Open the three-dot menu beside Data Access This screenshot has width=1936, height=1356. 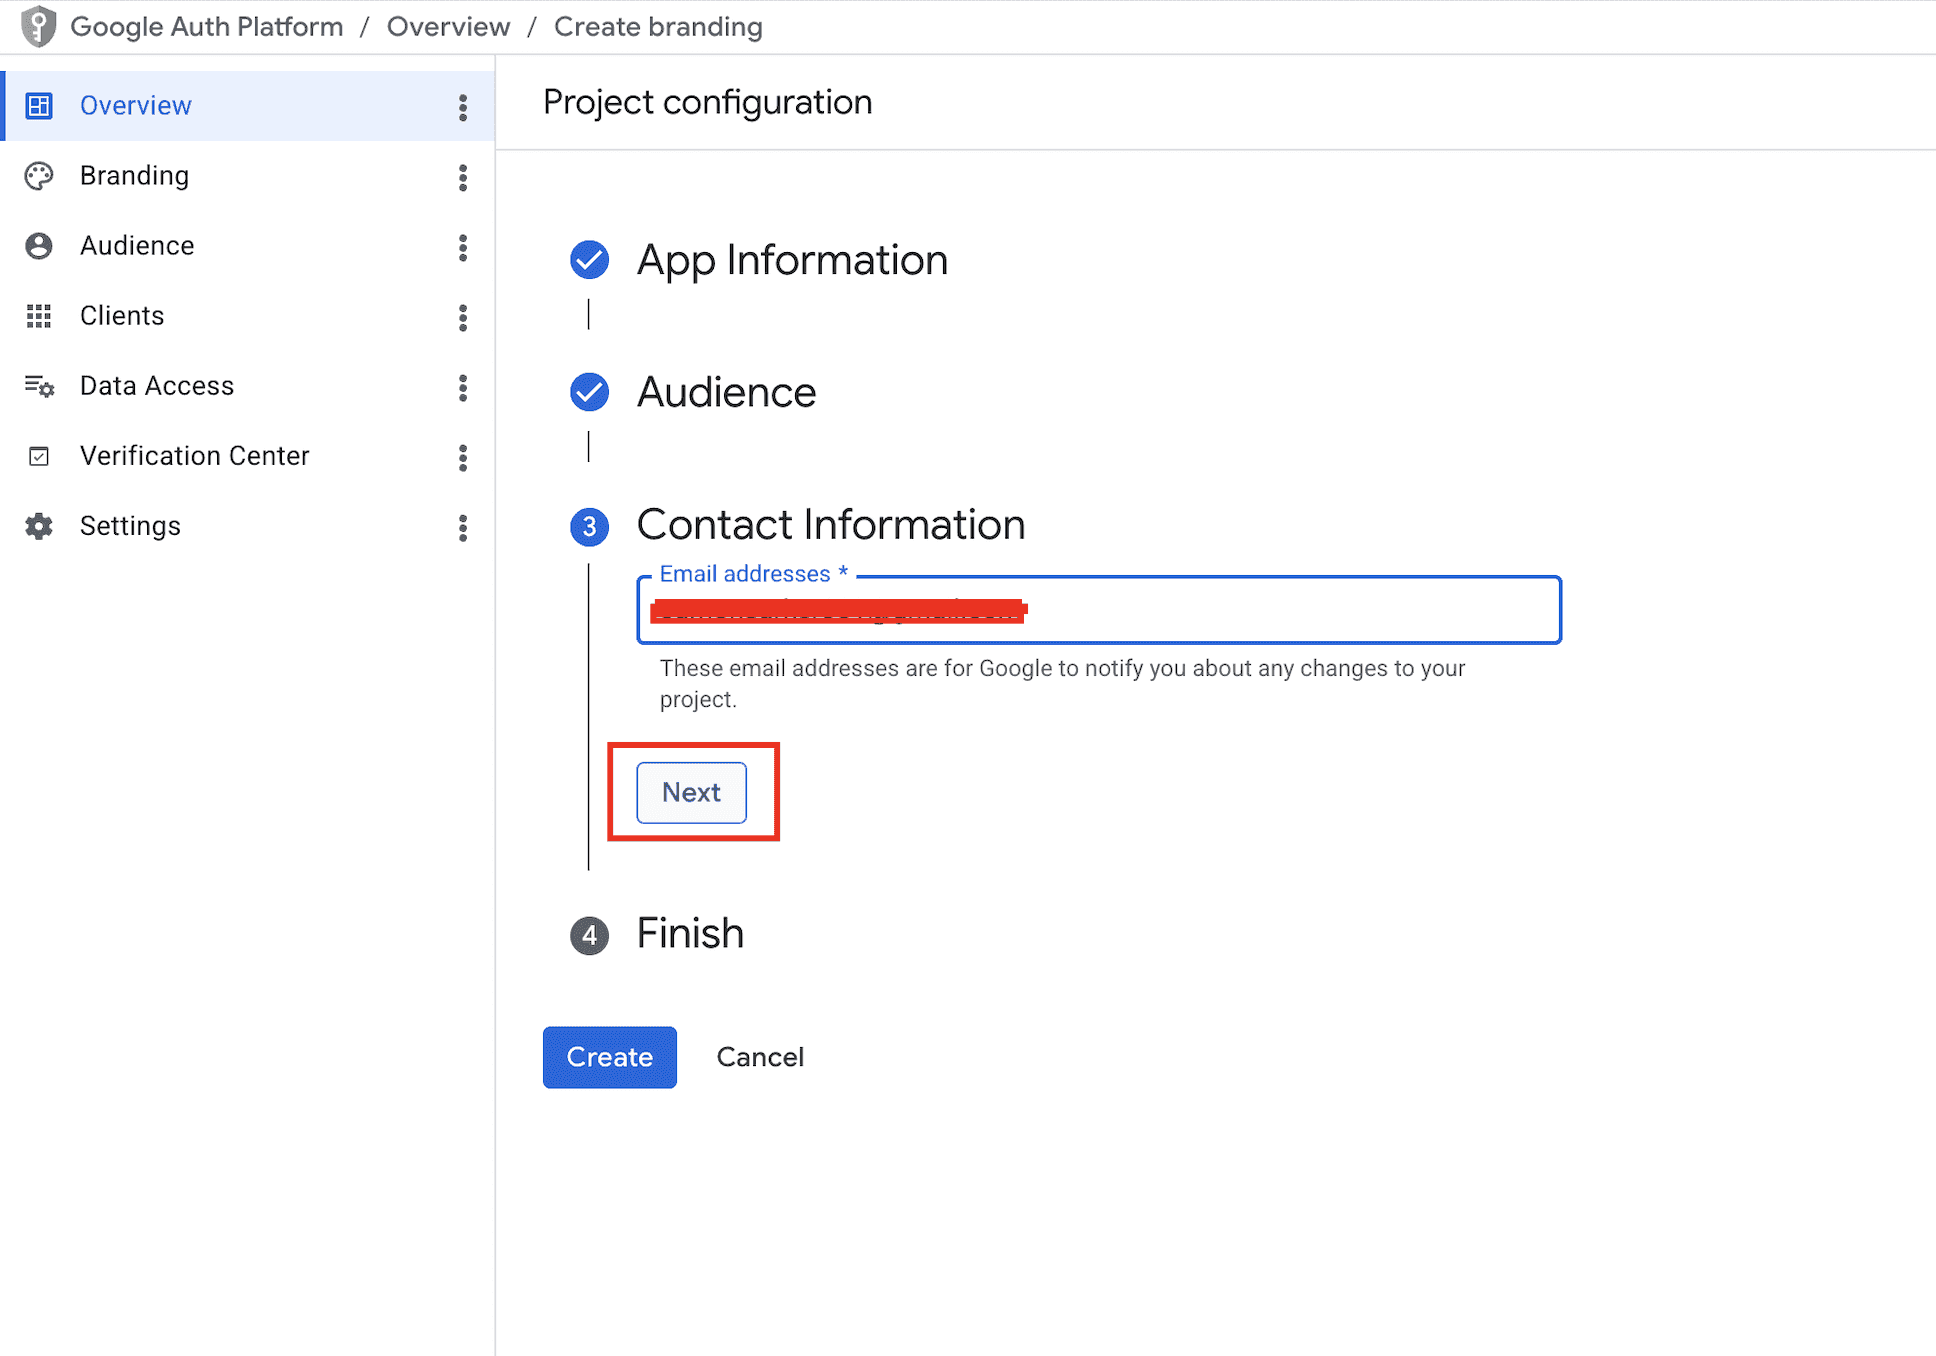(x=462, y=387)
